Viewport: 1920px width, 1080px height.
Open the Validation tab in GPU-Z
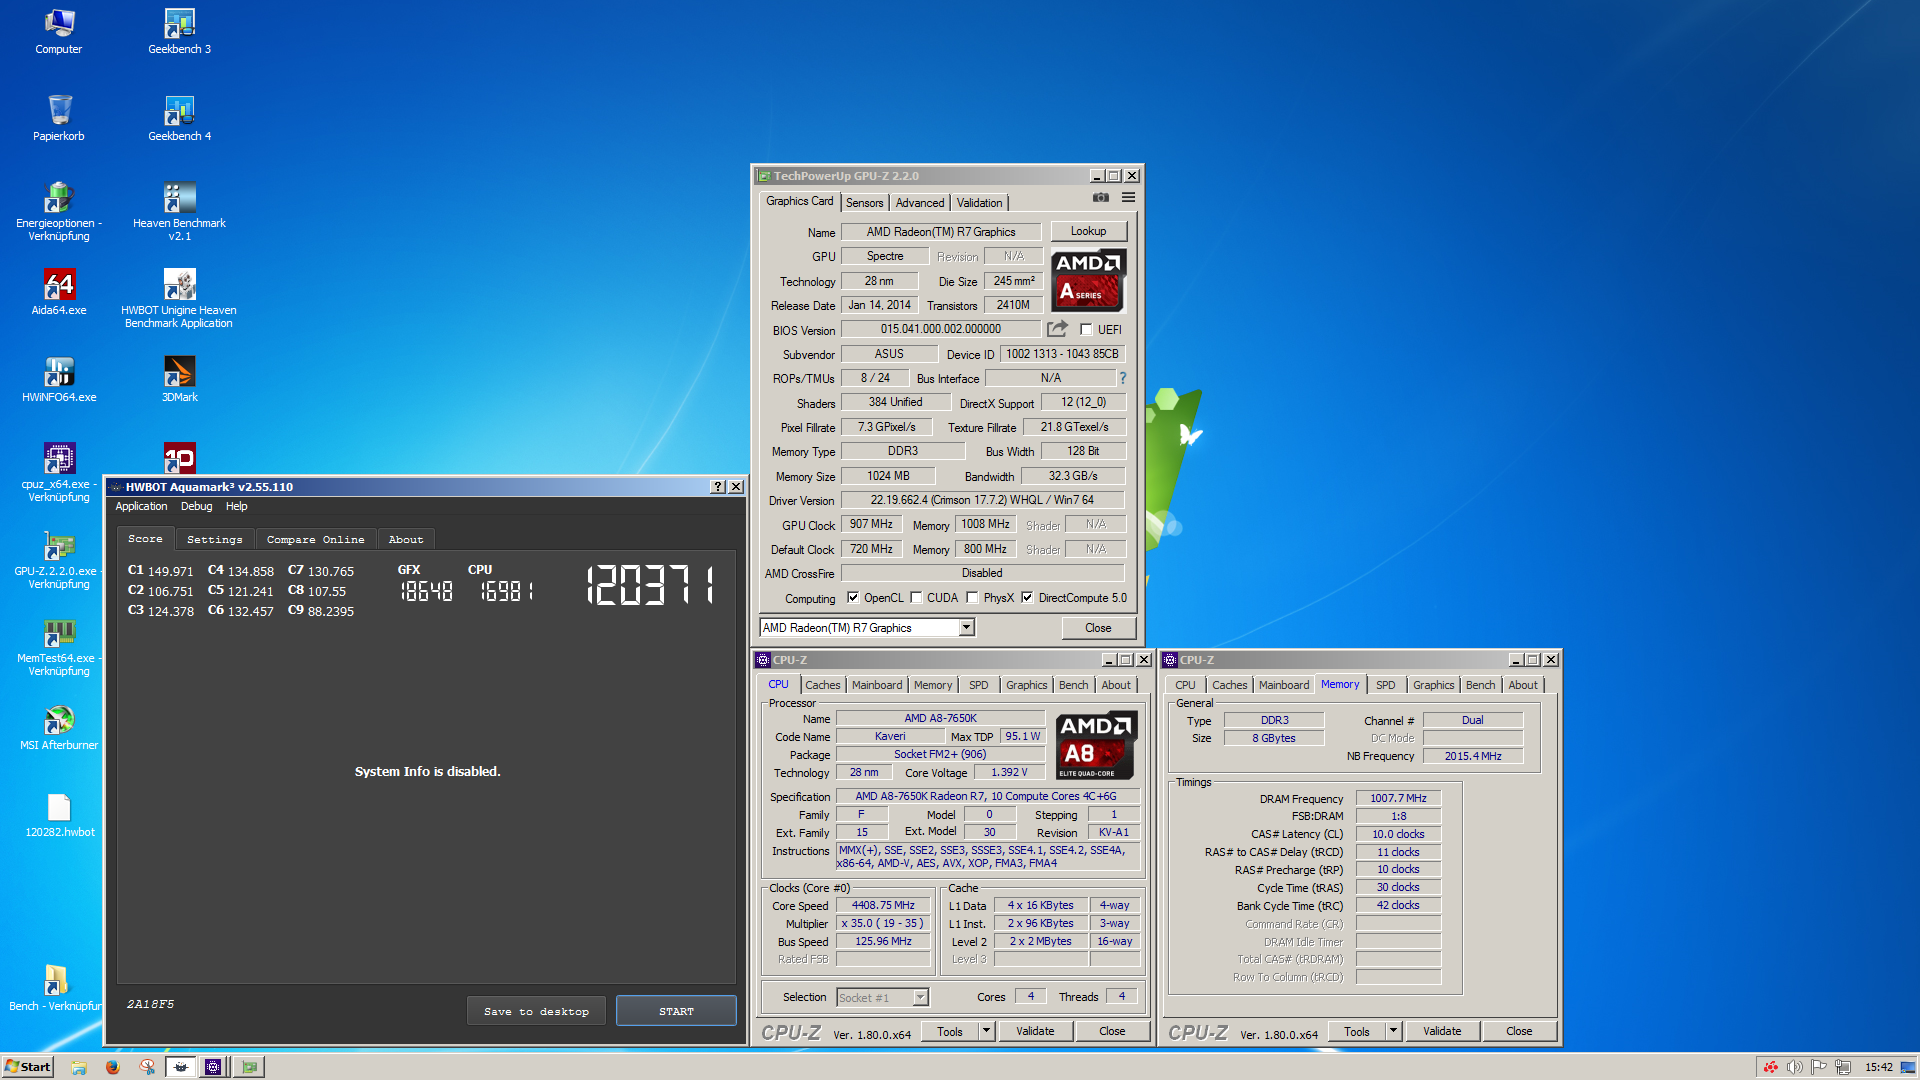(979, 203)
